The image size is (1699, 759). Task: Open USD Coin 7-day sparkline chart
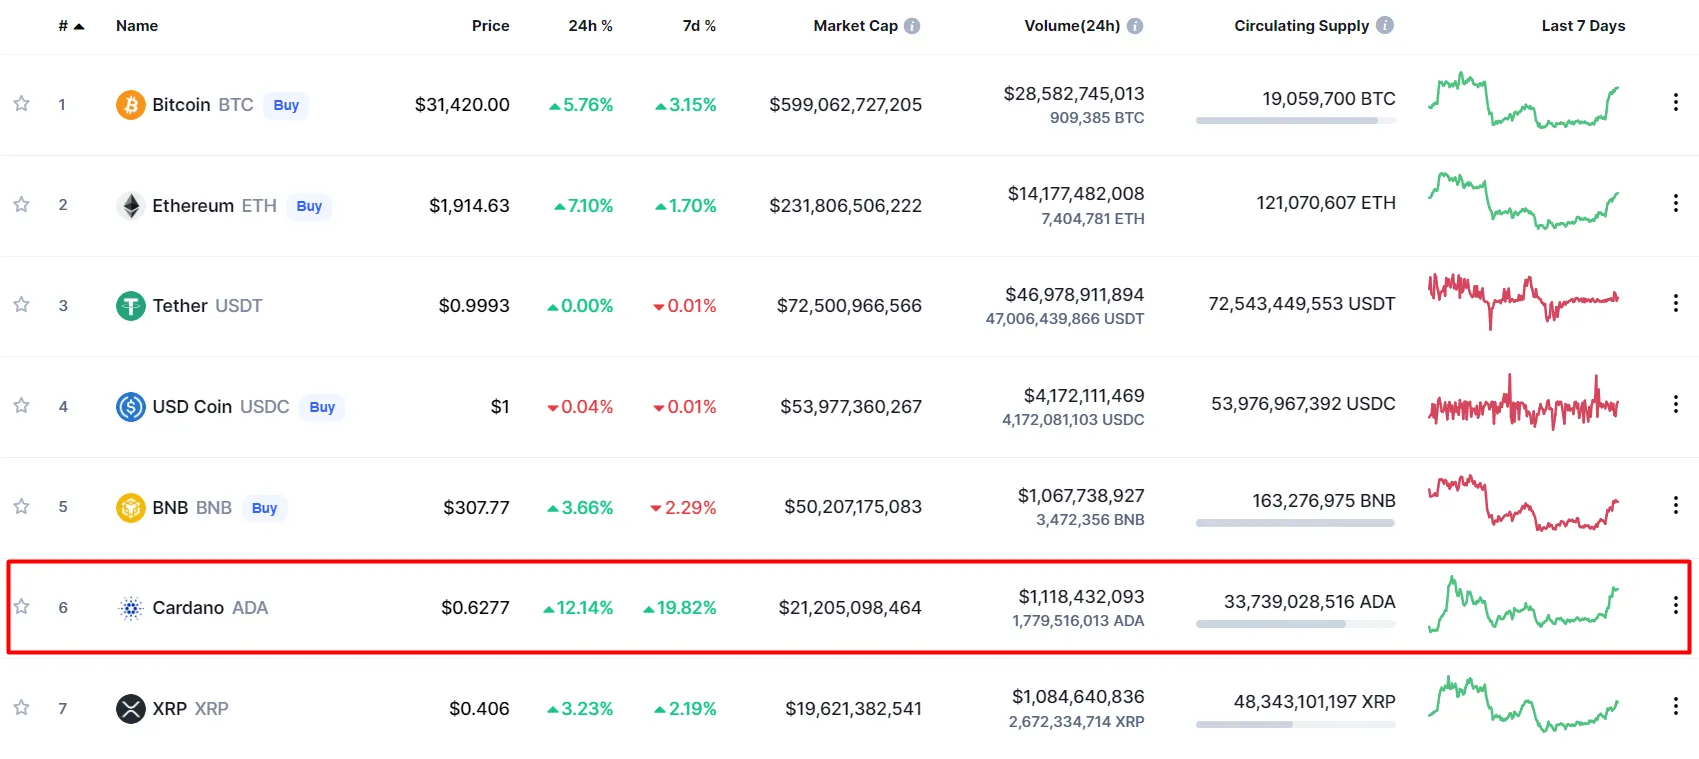tap(1523, 402)
